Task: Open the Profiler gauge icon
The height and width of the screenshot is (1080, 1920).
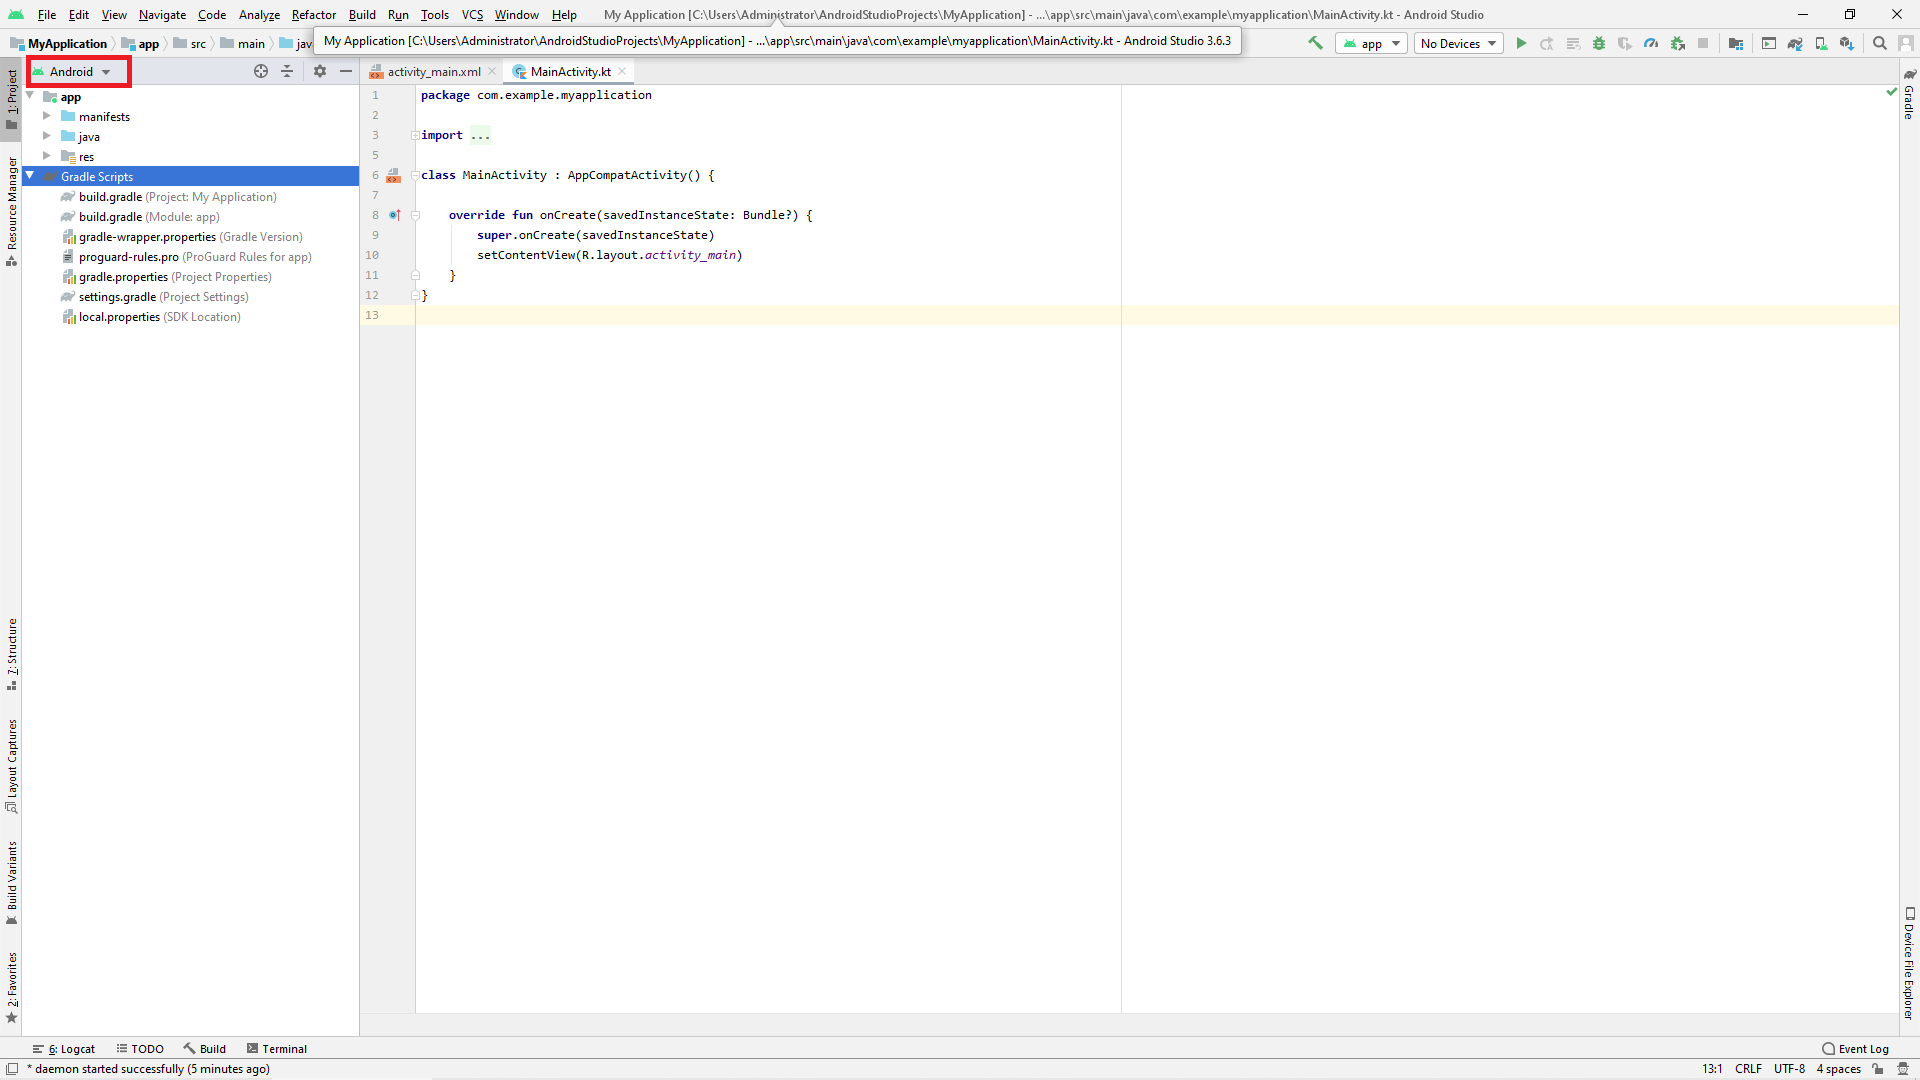Action: pyautogui.click(x=1651, y=43)
